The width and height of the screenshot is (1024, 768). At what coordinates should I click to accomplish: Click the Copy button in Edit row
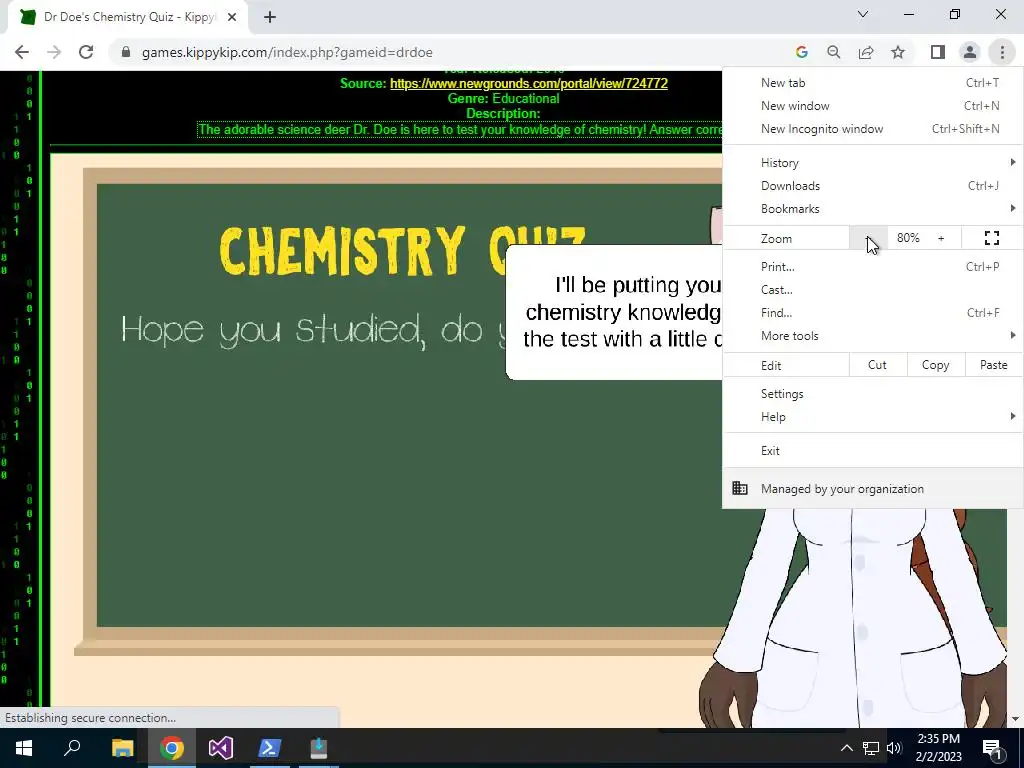point(936,365)
